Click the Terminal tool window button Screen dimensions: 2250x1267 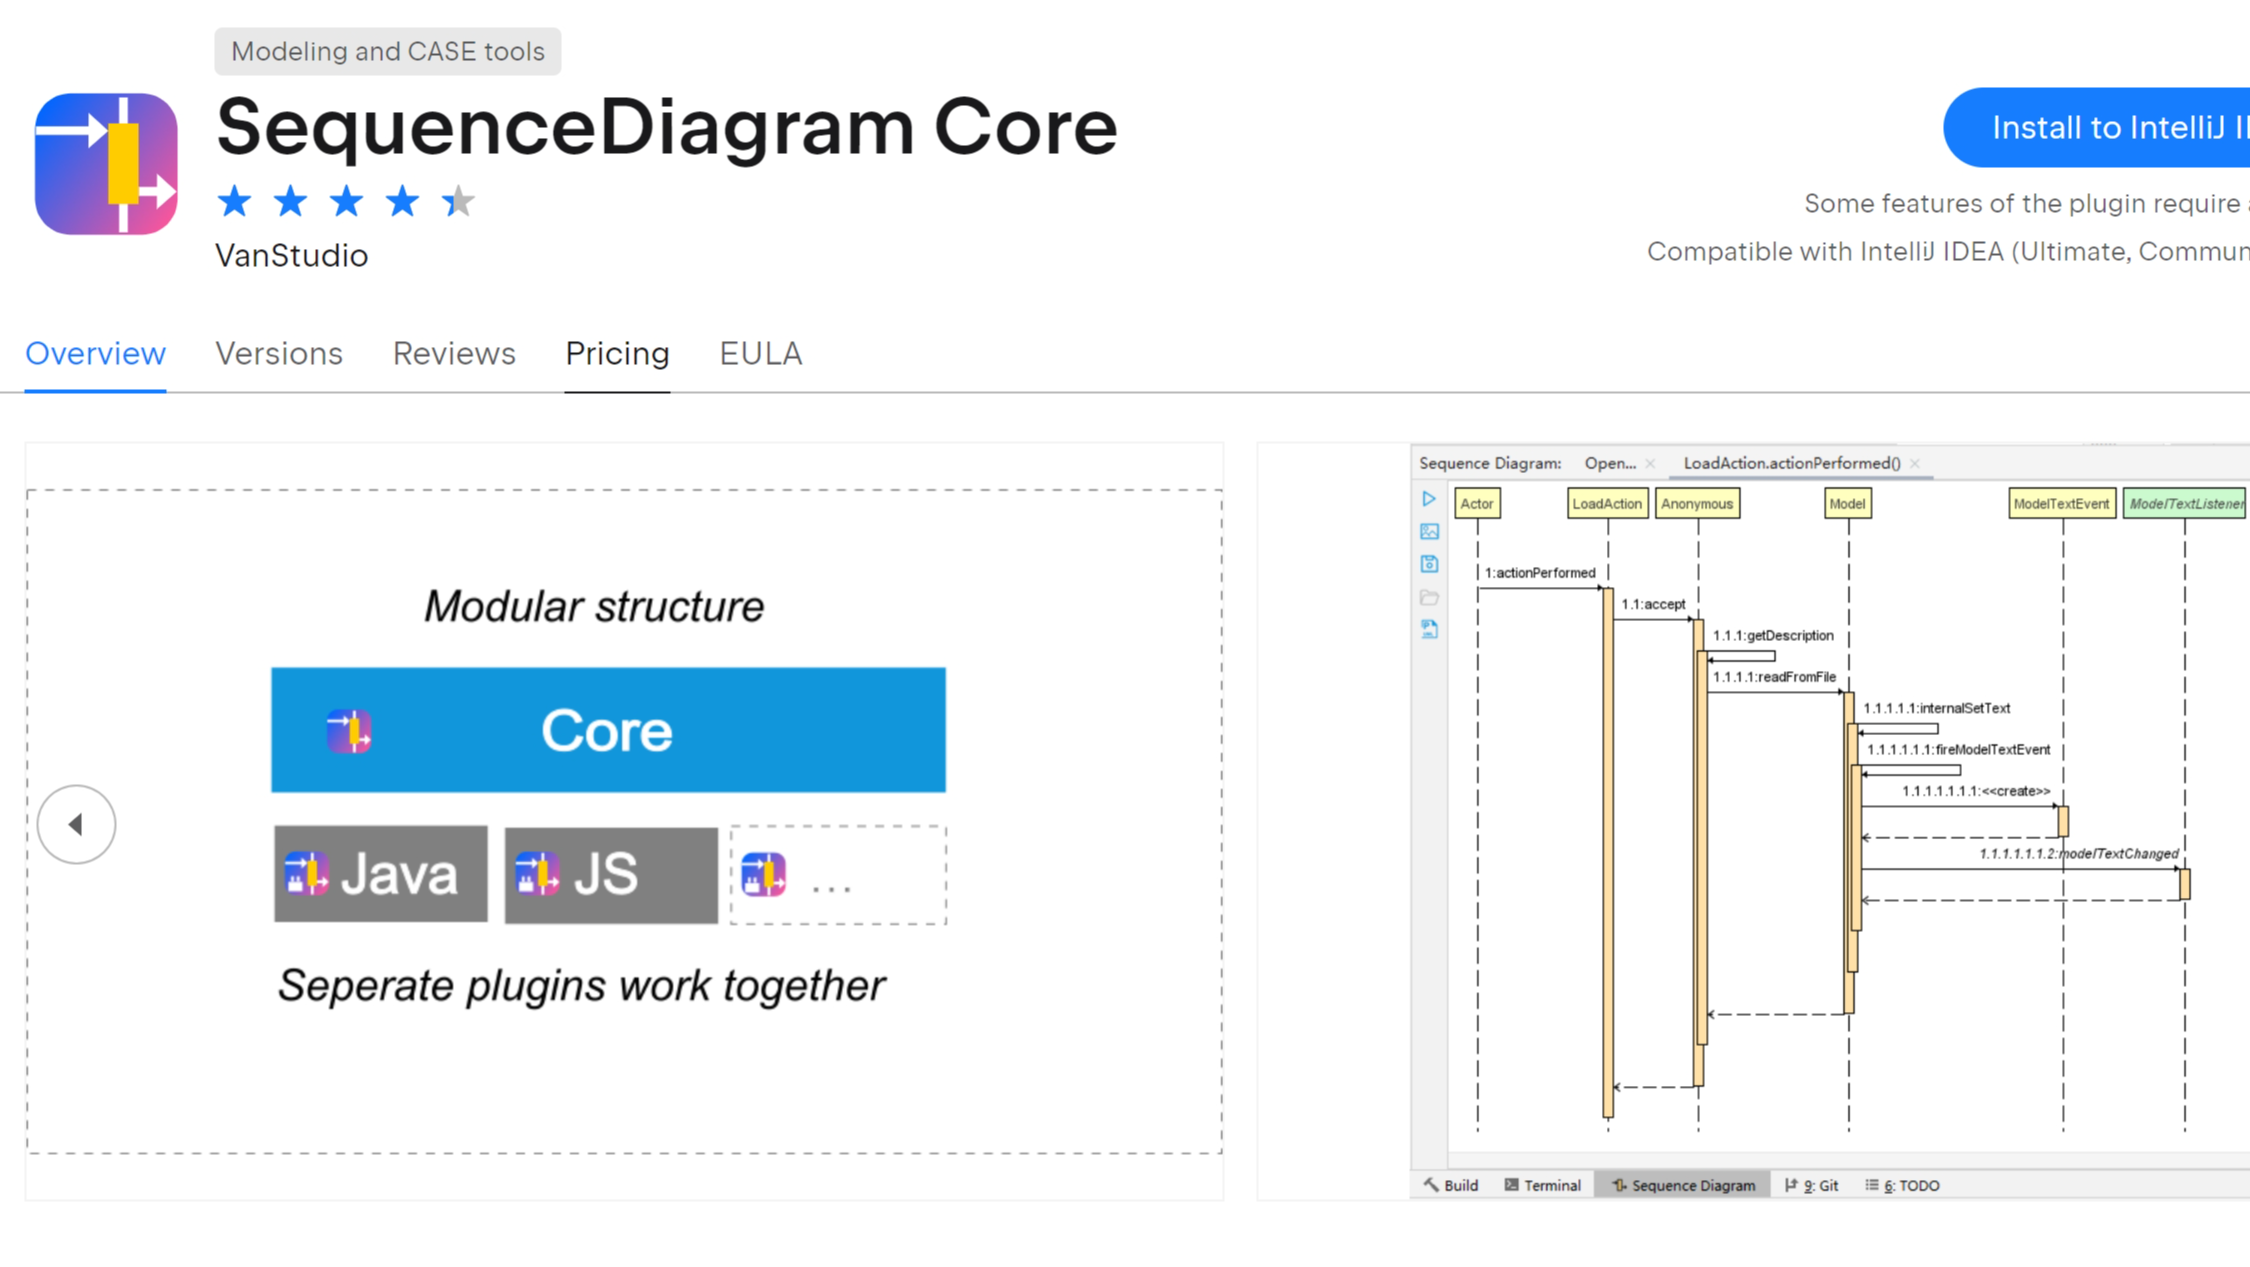click(x=1542, y=1185)
